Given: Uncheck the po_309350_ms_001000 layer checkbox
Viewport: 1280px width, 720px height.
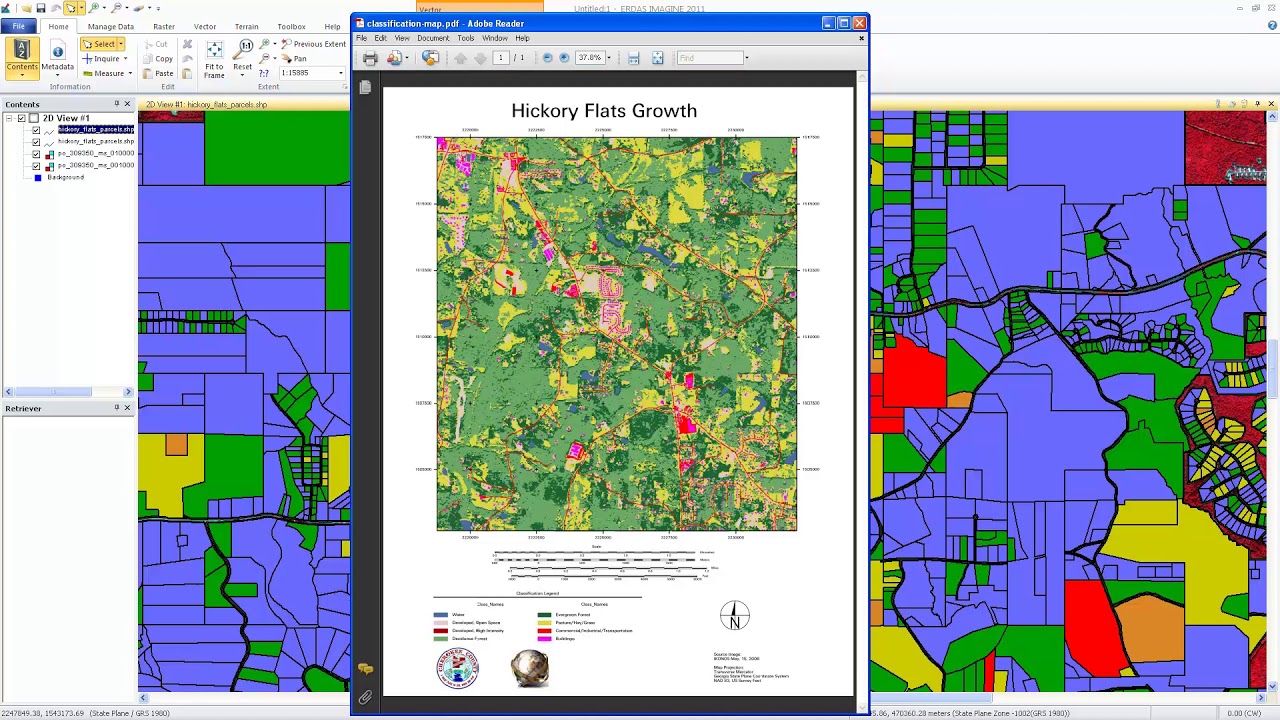Looking at the screenshot, I should (36, 166).
